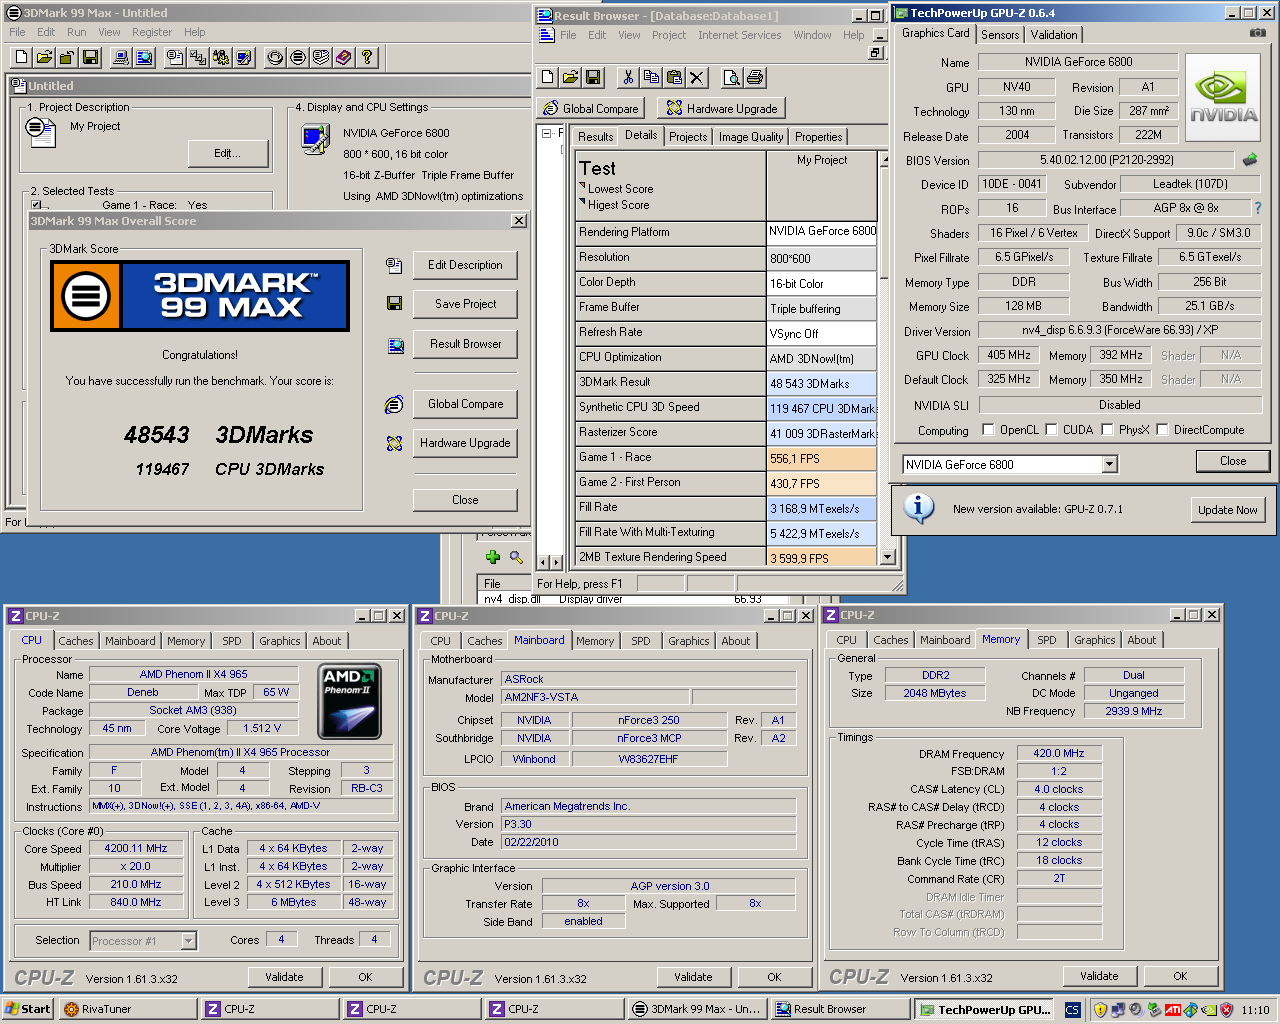Click Start button on taskbar
Screen dimensions: 1280x1024
click(28, 1009)
